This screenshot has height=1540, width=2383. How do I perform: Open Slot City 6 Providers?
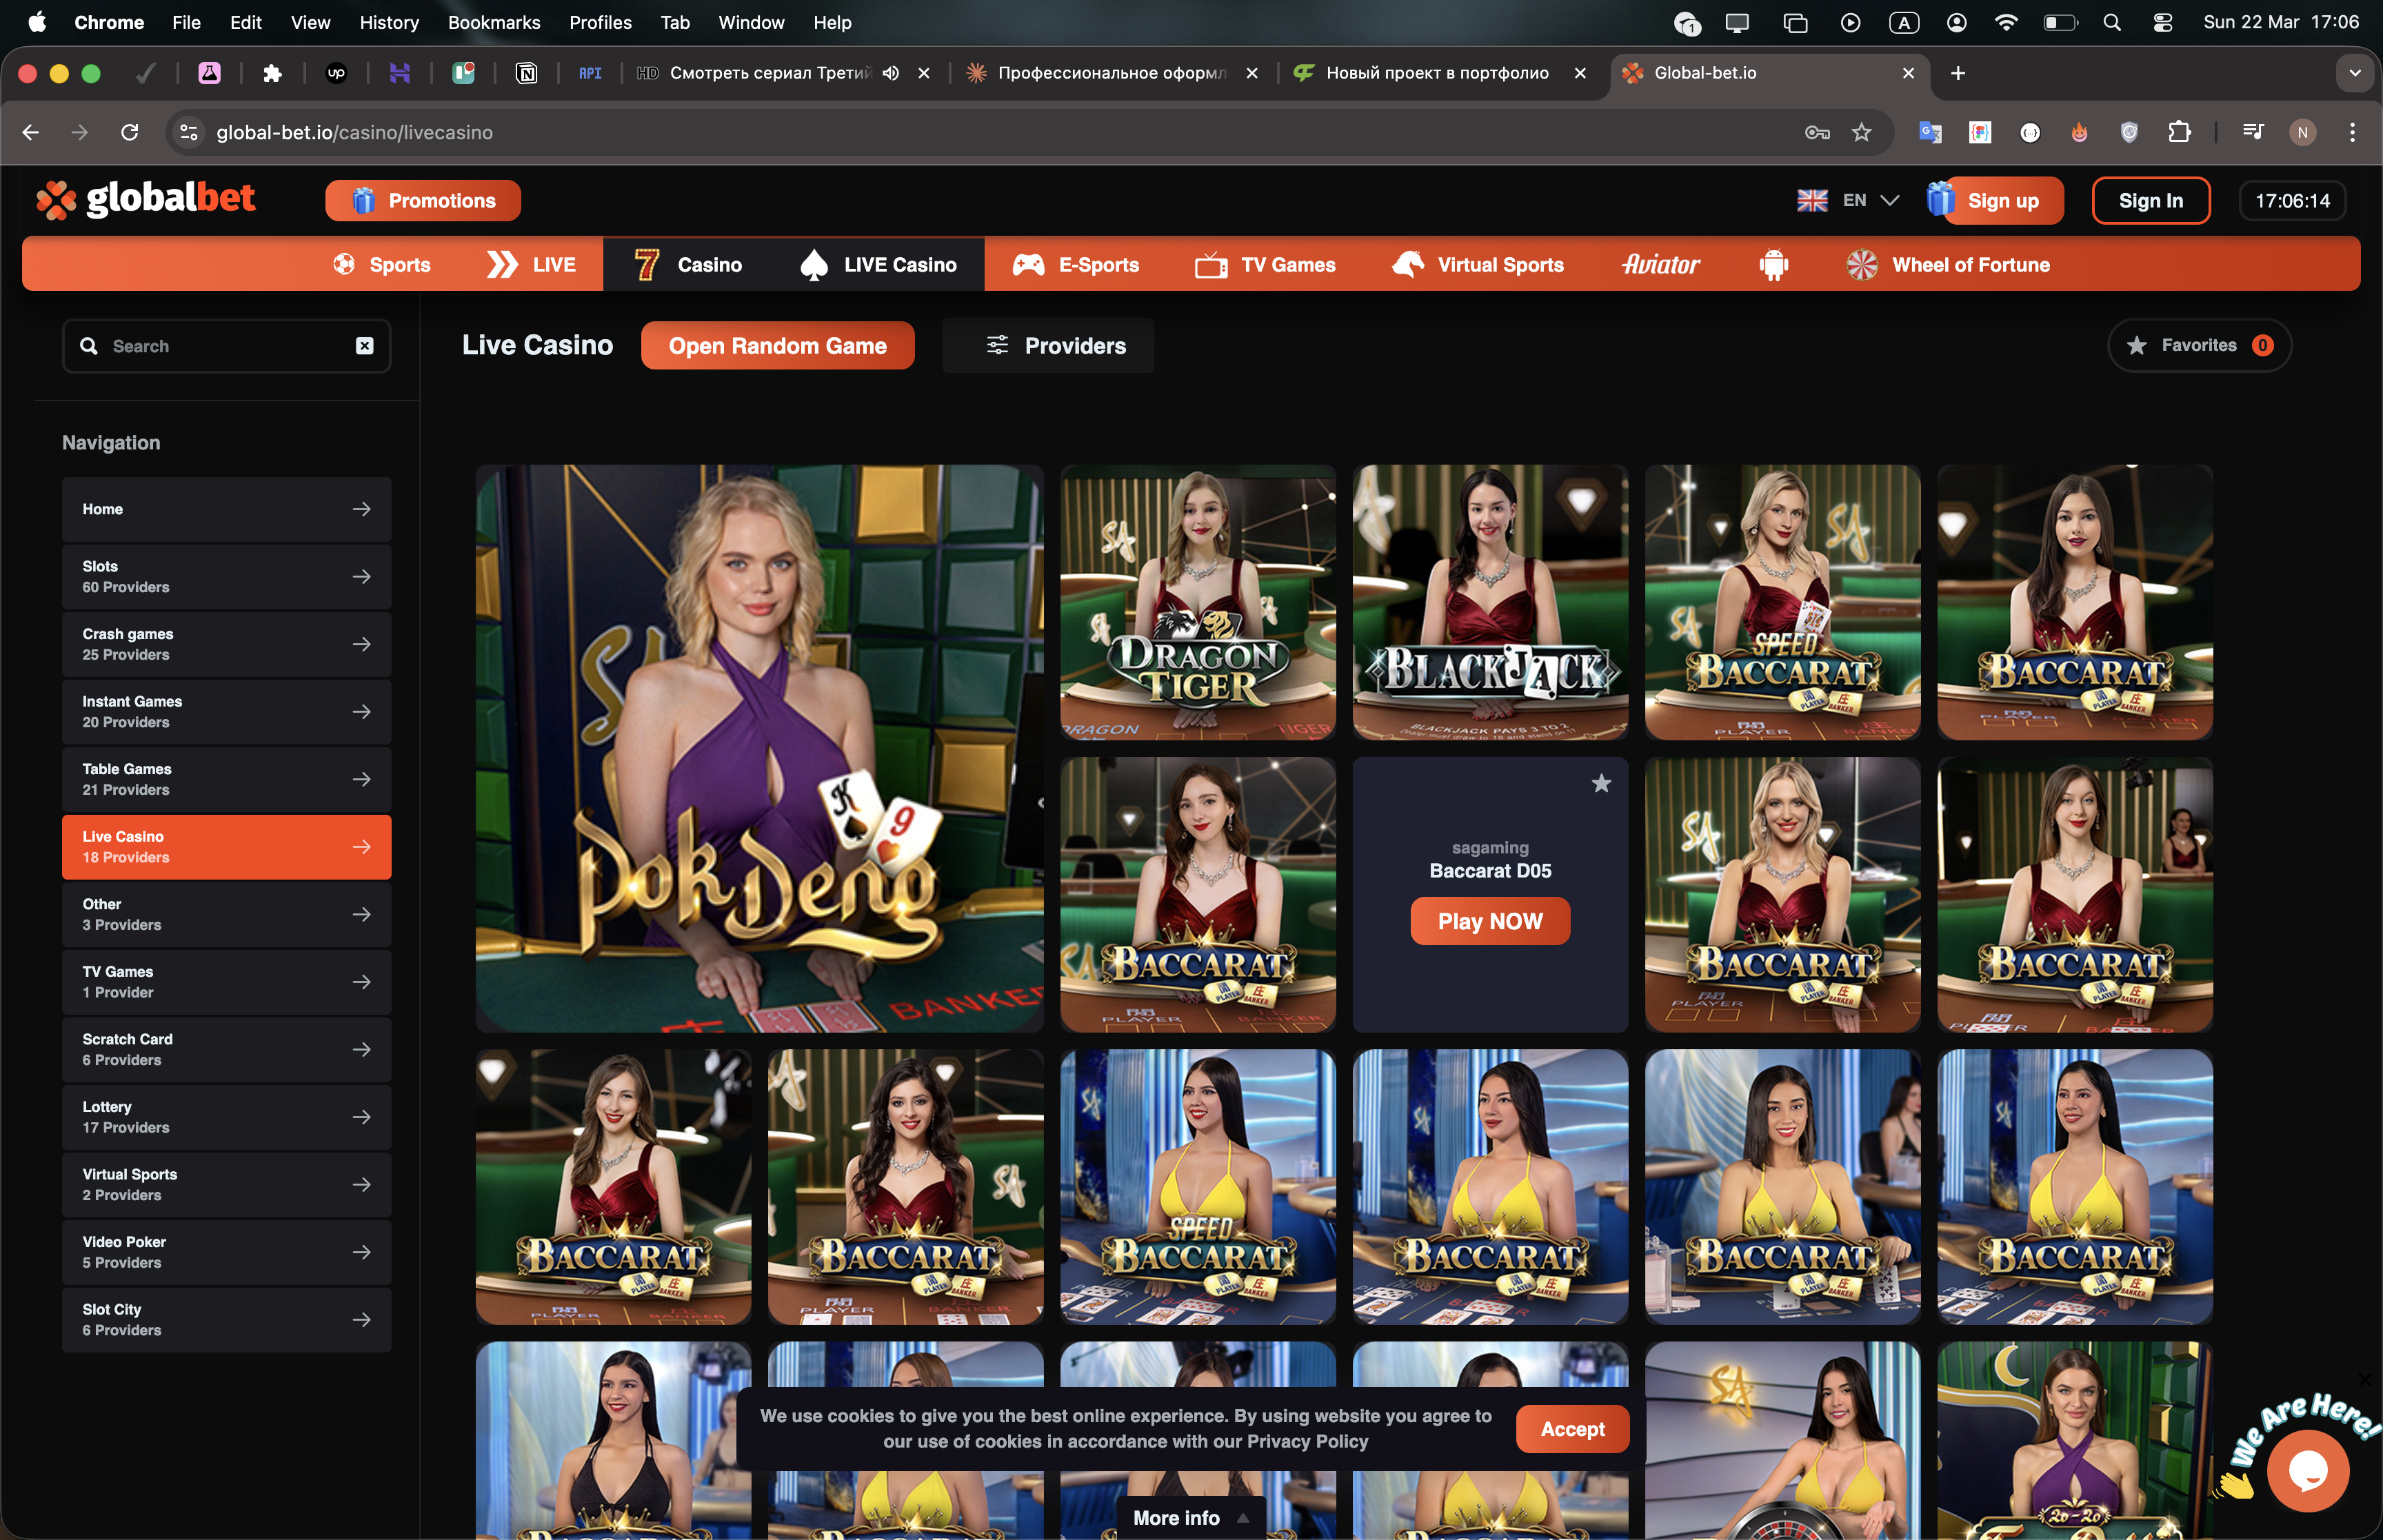pos(226,1320)
